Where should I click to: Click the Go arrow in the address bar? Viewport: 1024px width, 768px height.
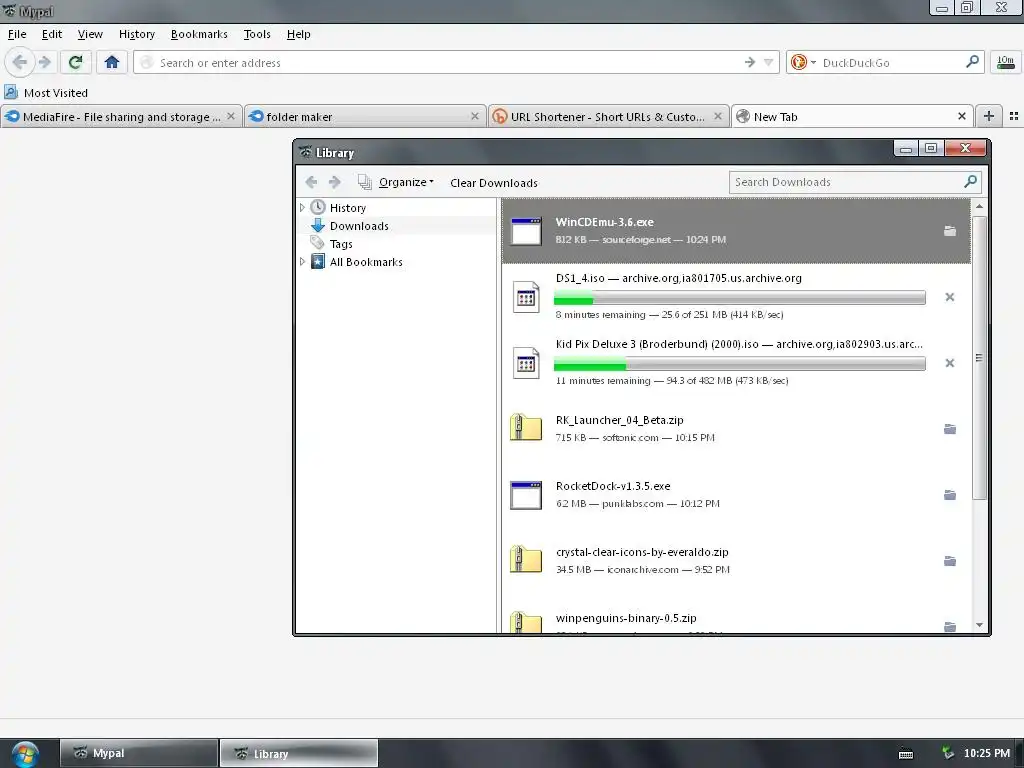click(750, 63)
